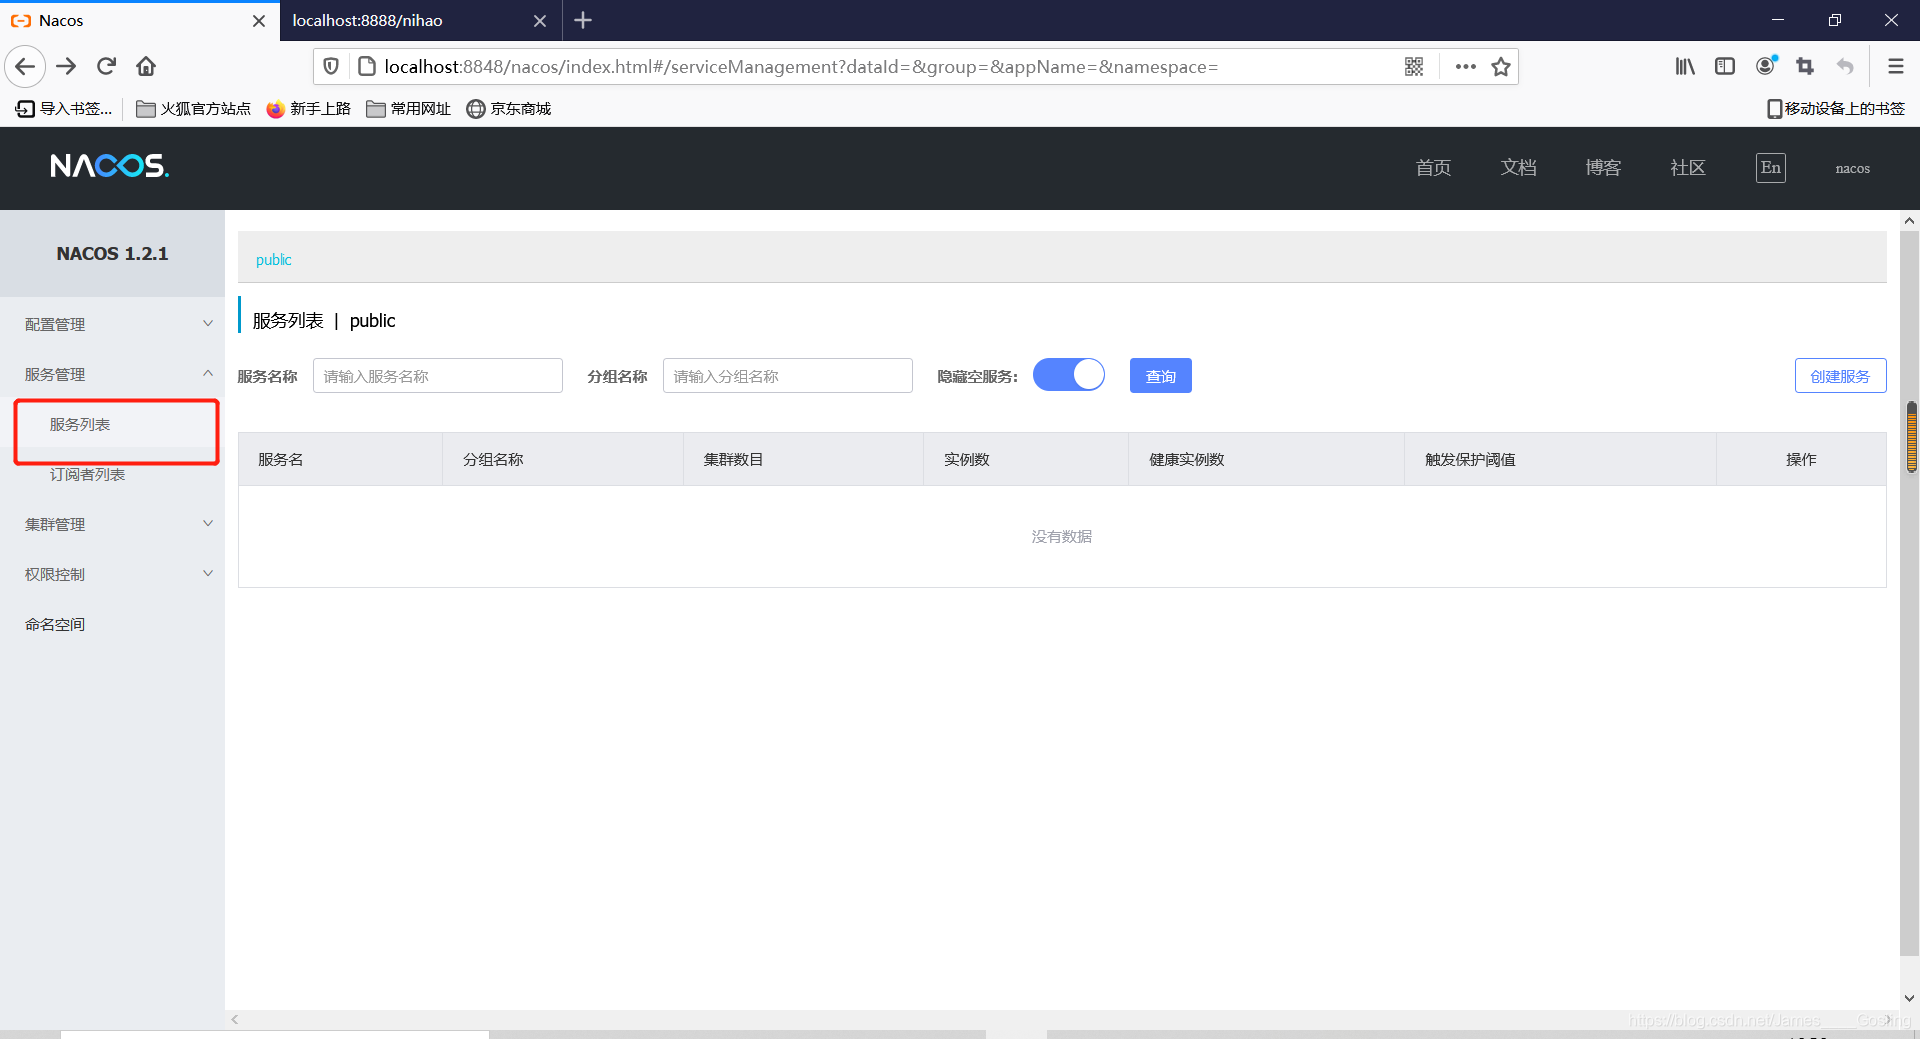Open 文档 in the top navigation
This screenshot has height=1039, width=1920.
click(x=1518, y=168)
